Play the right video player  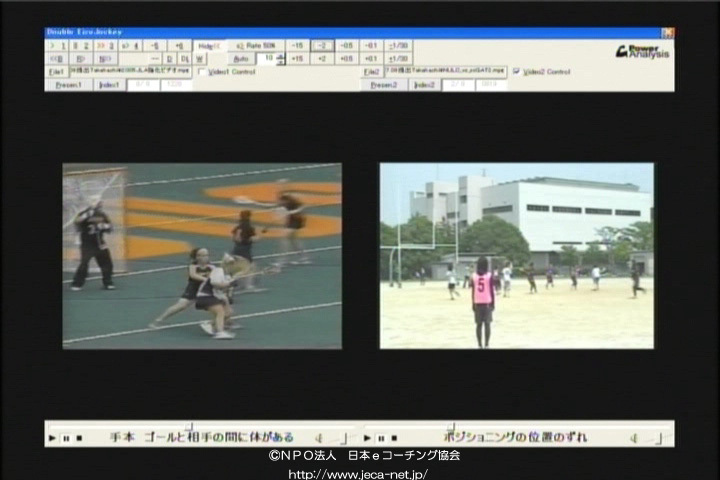(367, 438)
